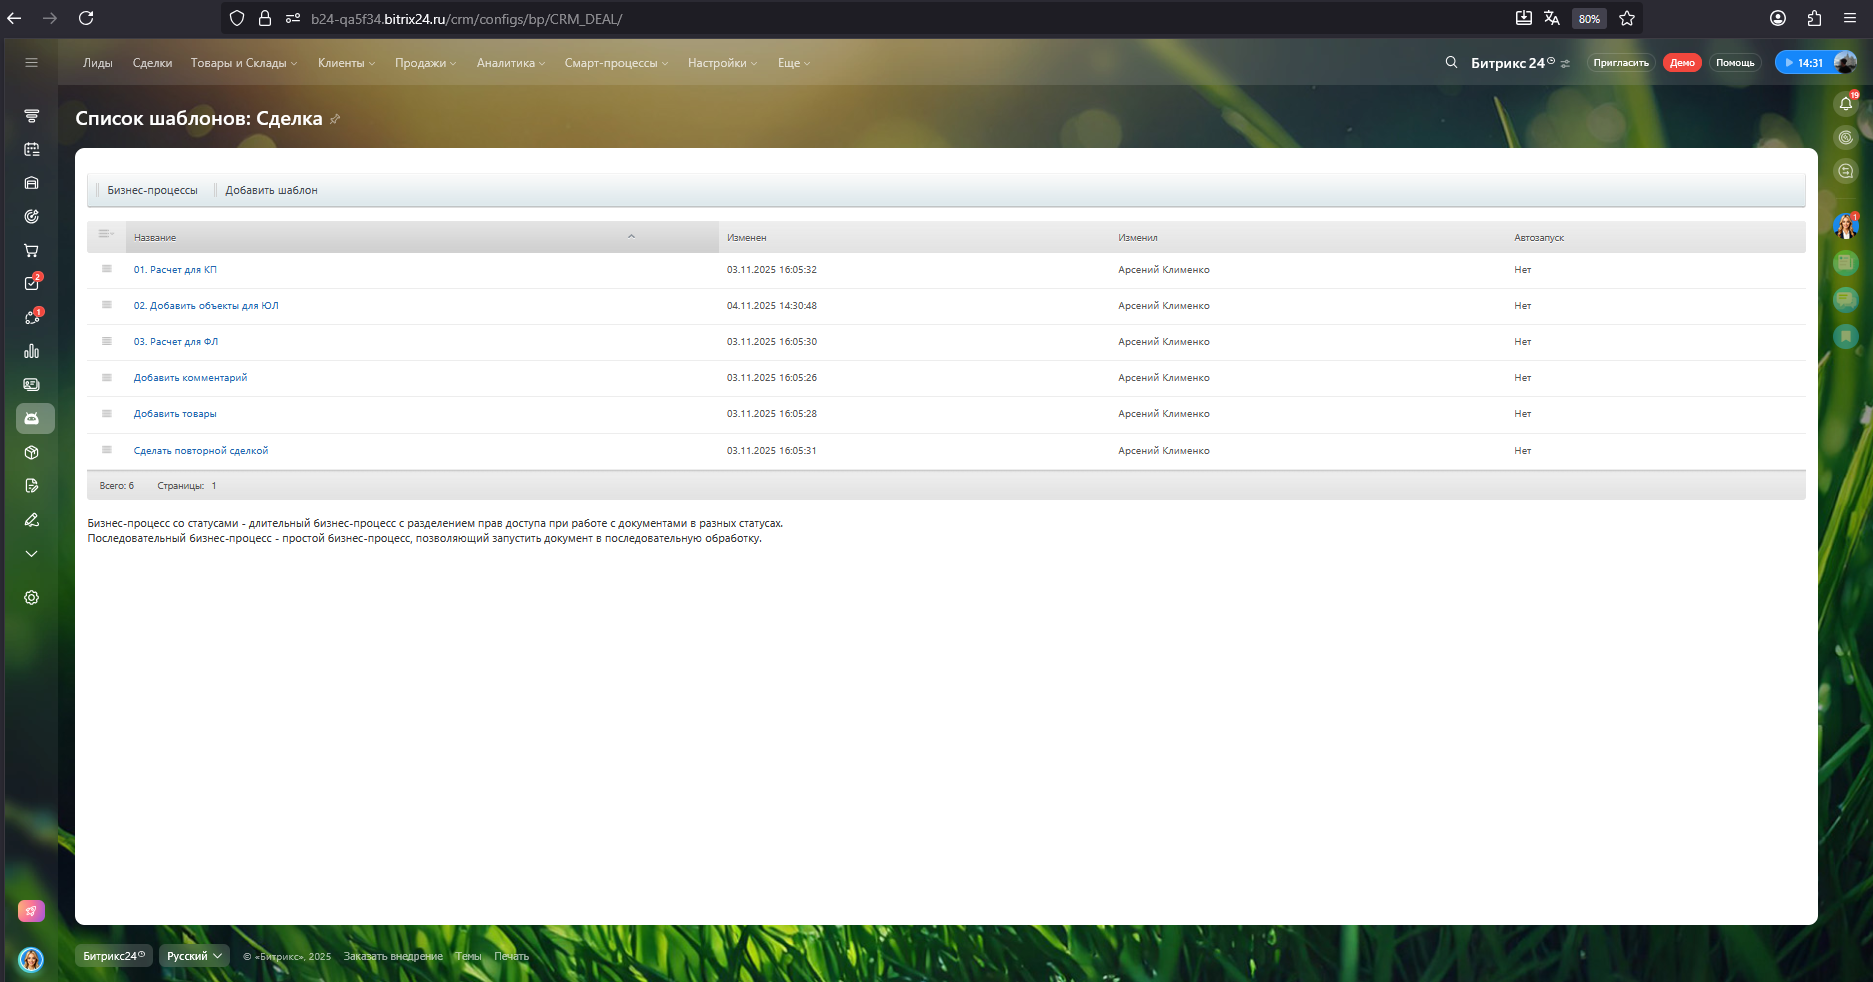Image resolution: width=1873 pixels, height=982 pixels.
Task: Bookmark the page with the star icon
Action: [x=1627, y=18]
